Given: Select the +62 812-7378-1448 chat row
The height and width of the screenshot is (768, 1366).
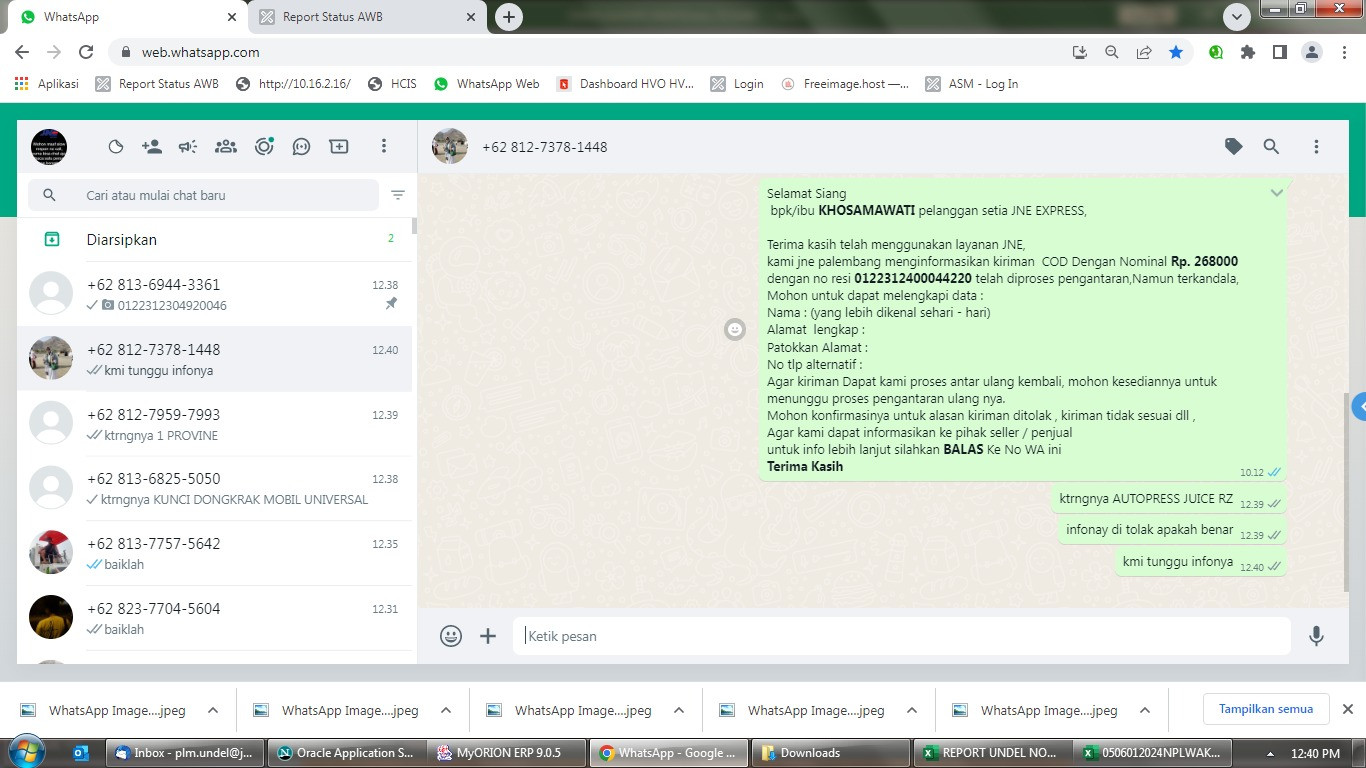Looking at the screenshot, I should tap(215, 359).
